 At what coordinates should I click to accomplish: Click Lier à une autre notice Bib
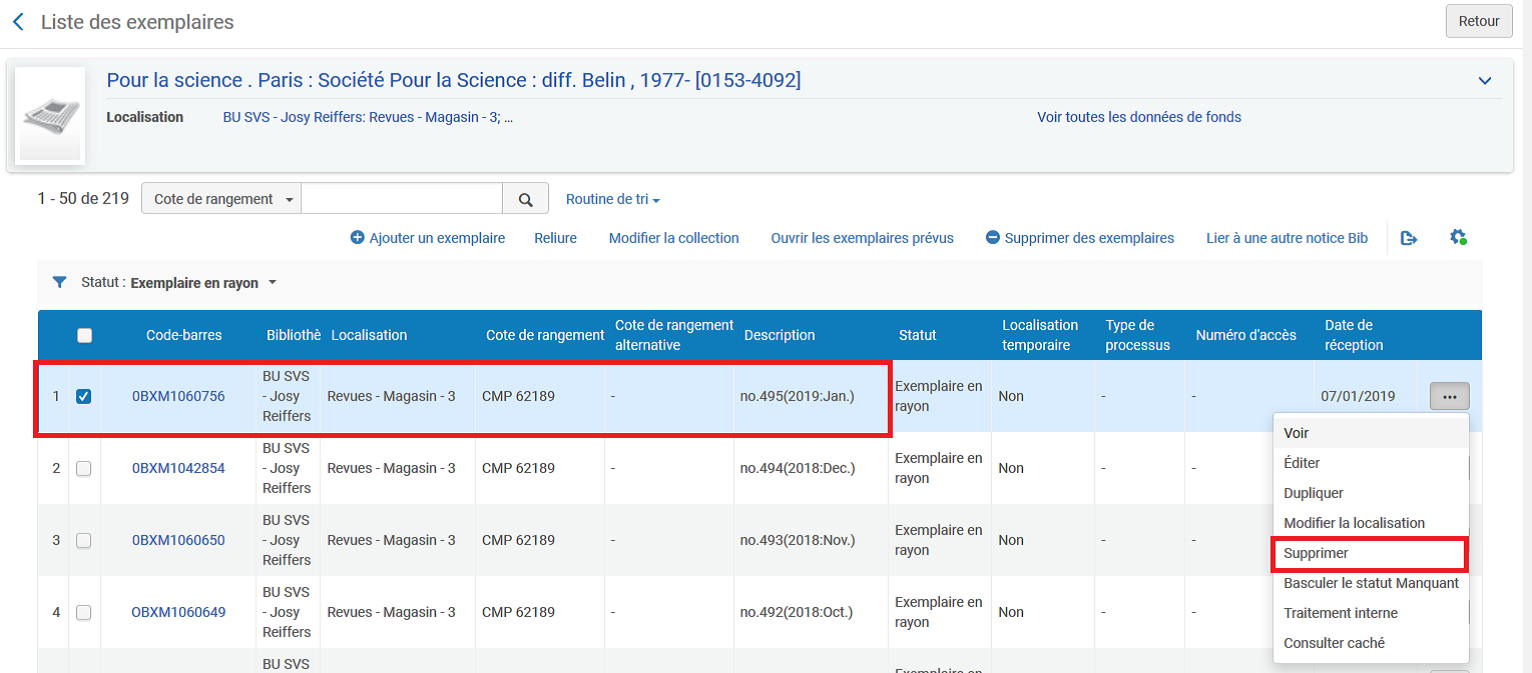1287,238
